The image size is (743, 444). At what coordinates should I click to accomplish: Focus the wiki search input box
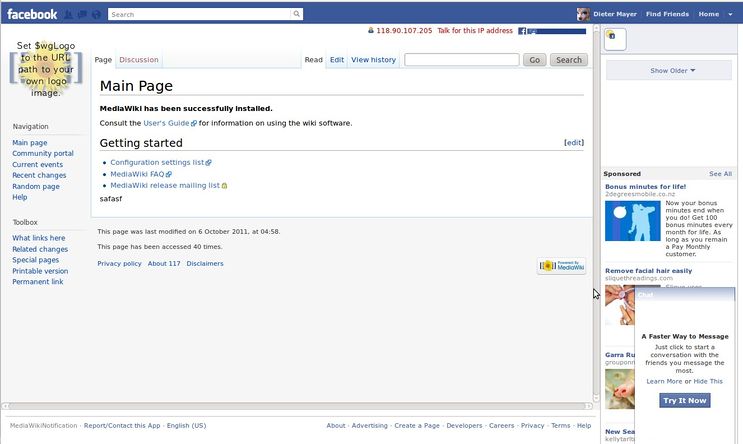tap(462, 60)
